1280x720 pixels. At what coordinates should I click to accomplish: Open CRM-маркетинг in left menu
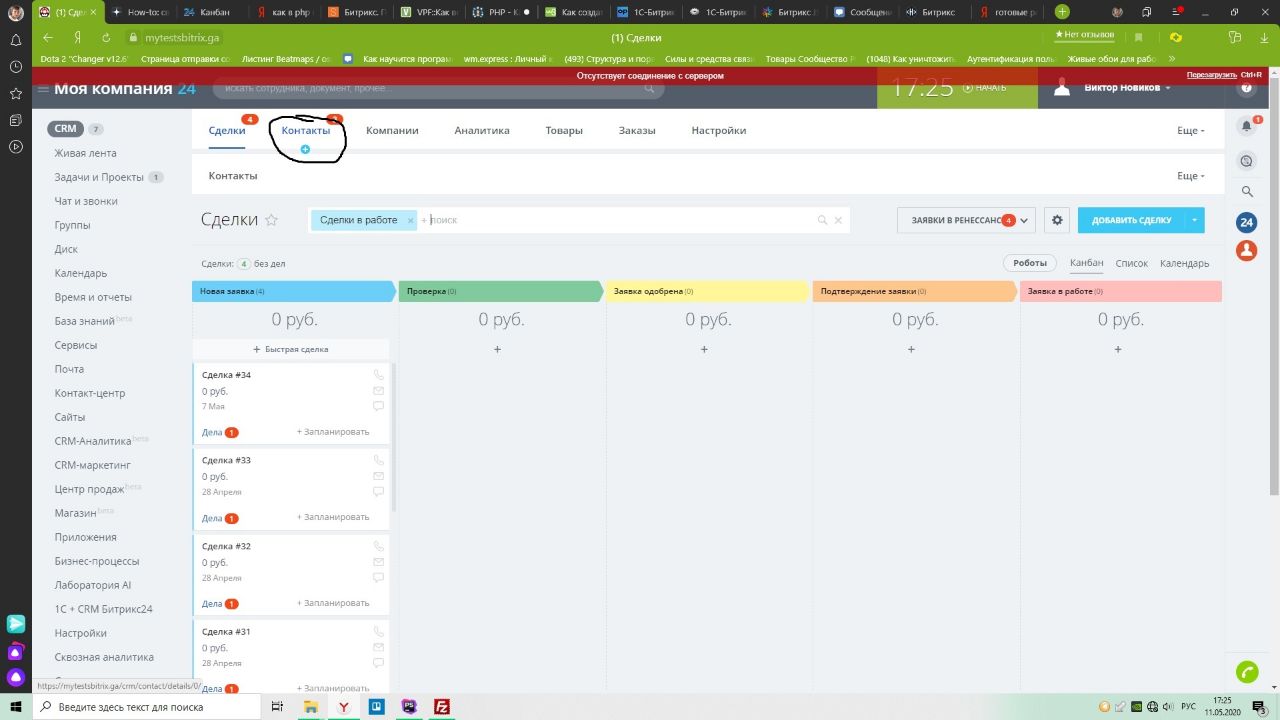click(93, 465)
